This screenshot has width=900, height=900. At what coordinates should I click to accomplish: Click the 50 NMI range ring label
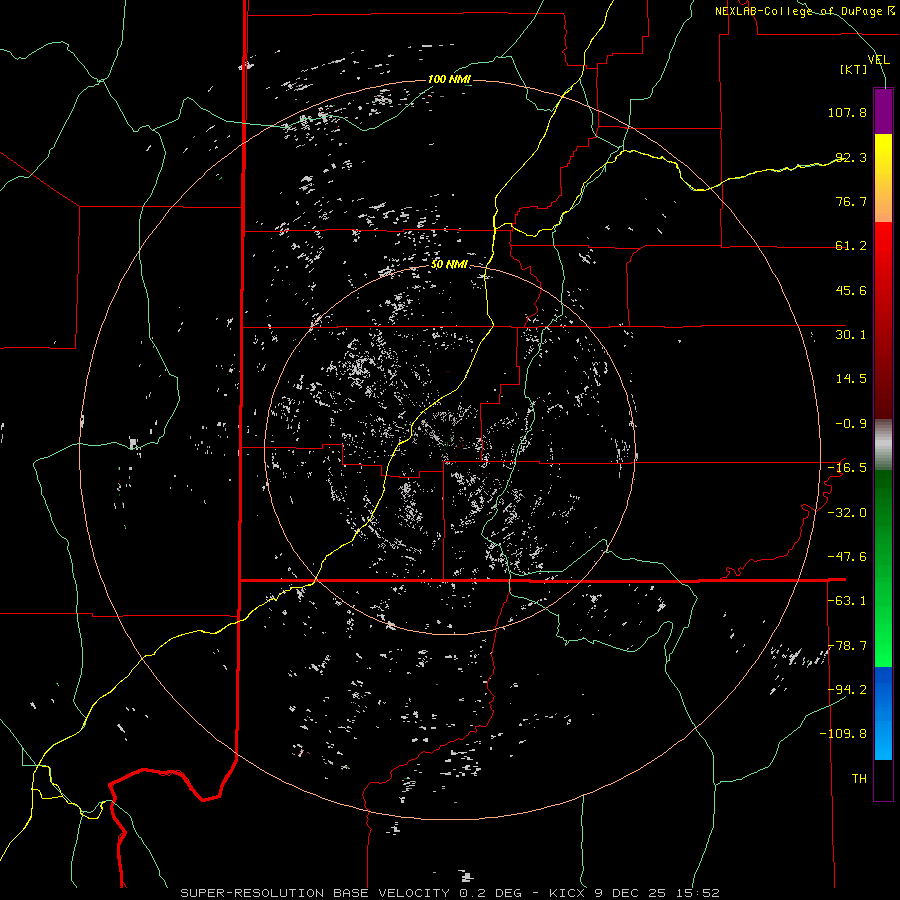click(x=449, y=265)
